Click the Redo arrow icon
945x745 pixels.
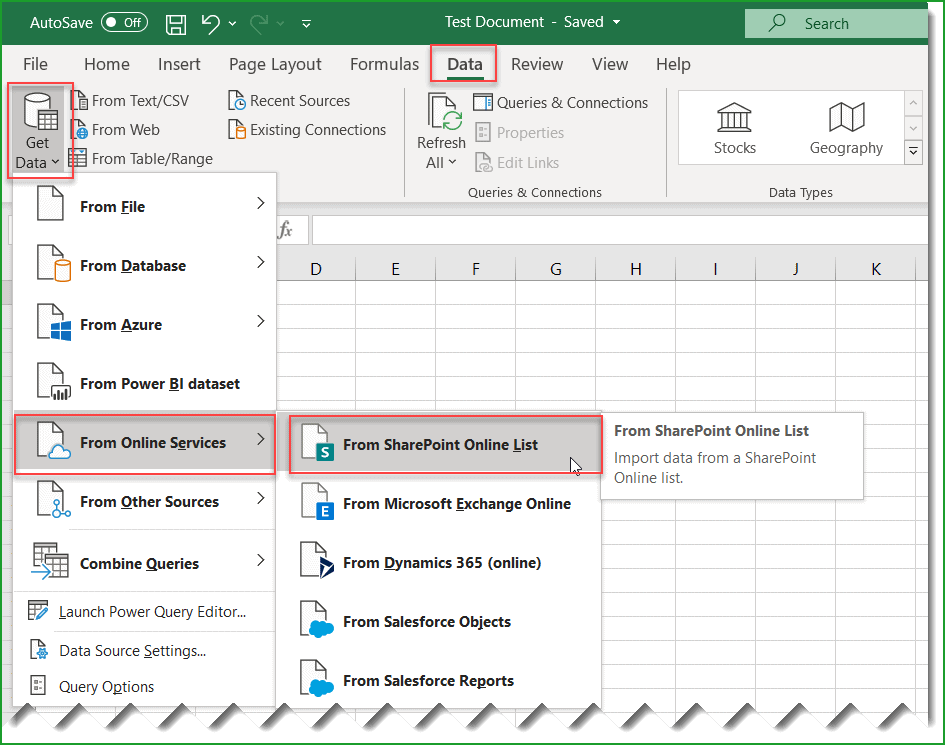[x=259, y=24]
